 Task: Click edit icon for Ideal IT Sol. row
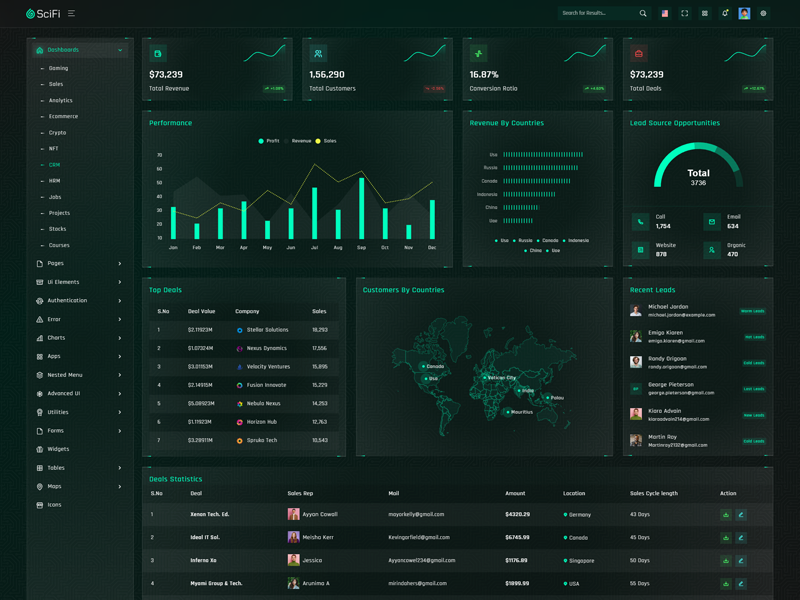(x=741, y=538)
